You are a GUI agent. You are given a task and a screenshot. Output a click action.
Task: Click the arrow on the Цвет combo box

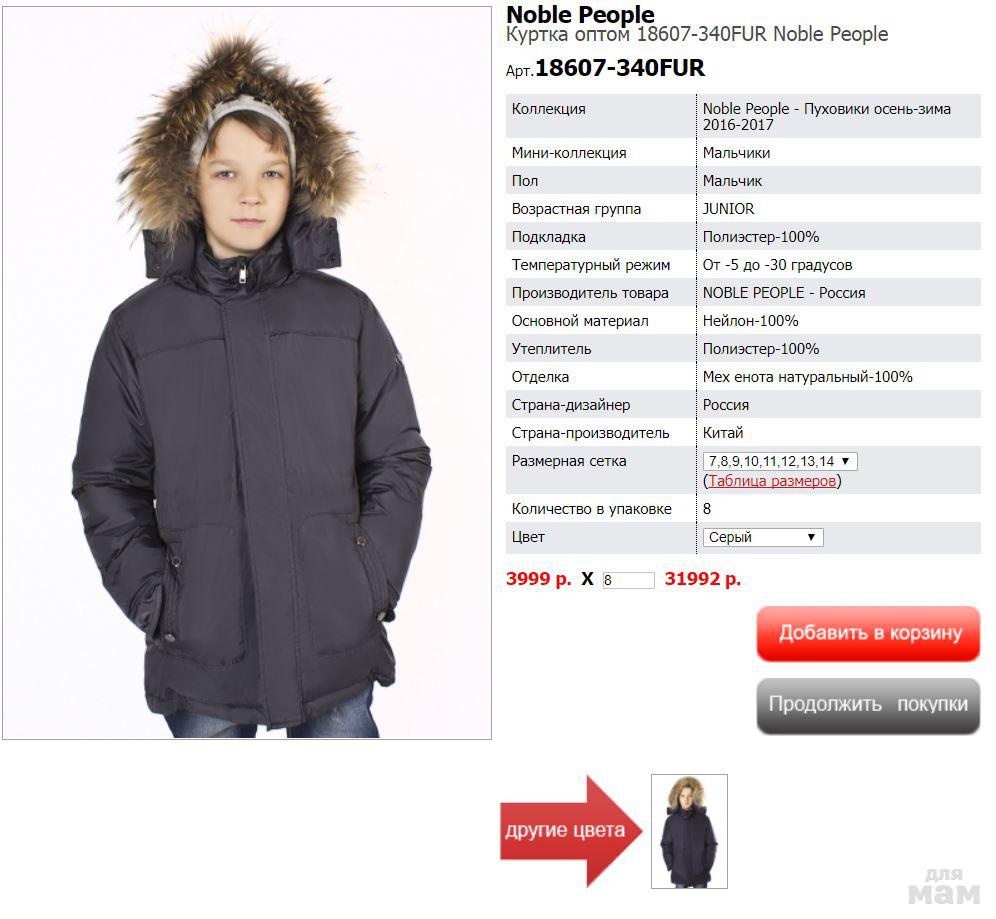coord(811,537)
